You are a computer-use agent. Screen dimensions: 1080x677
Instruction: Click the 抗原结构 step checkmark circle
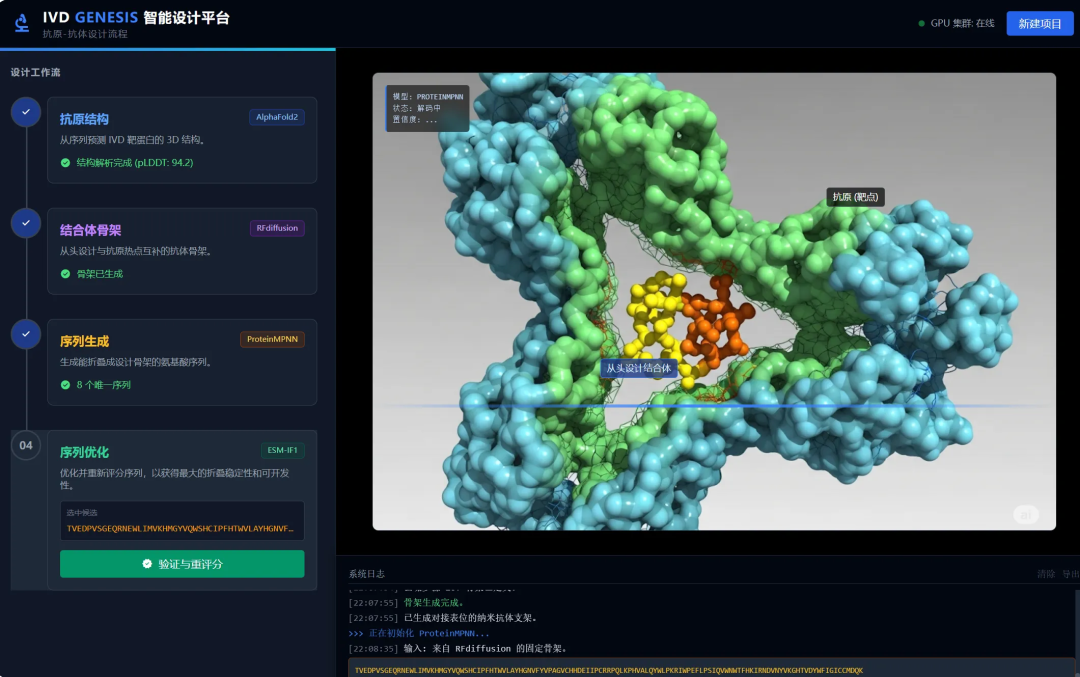[x=26, y=112]
